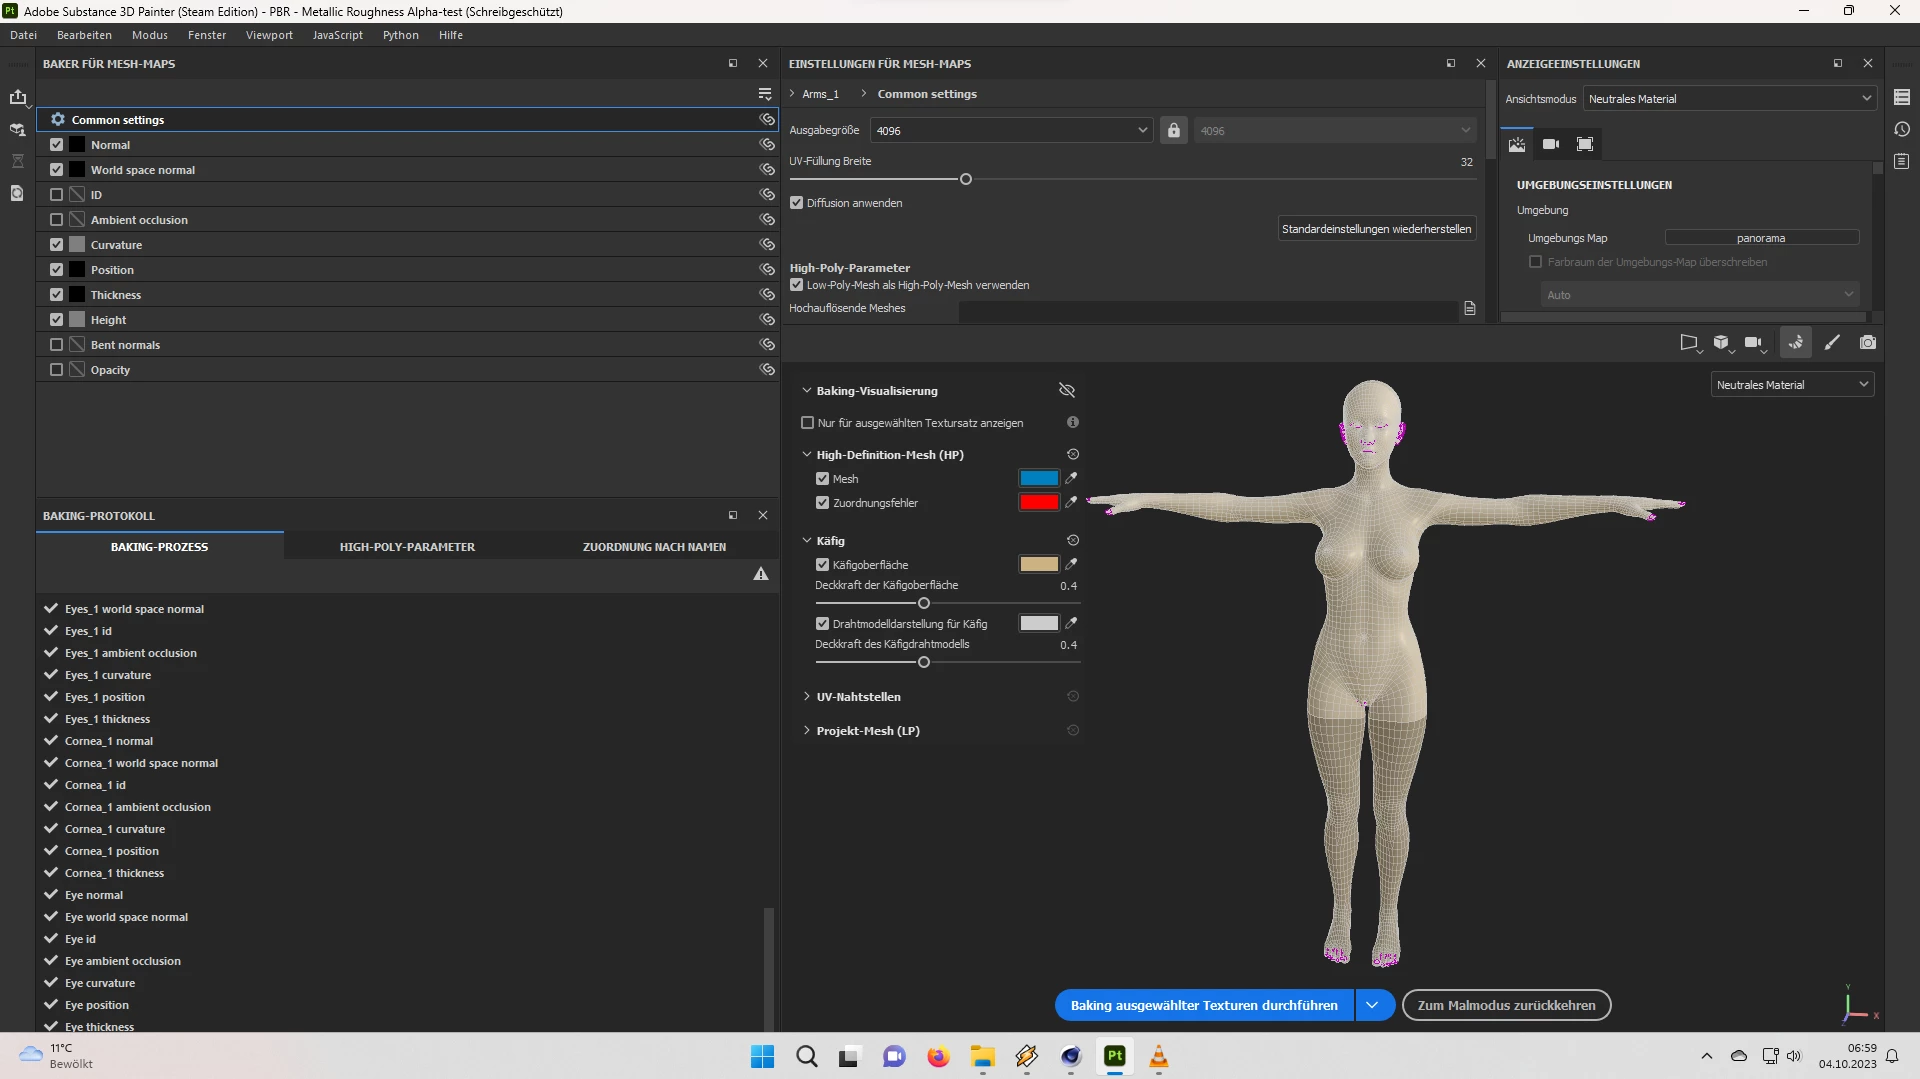This screenshot has width=1920, height=1079.
Task: Toggle Diffusion anwenden checkbox
Action: tap(797, 203)
